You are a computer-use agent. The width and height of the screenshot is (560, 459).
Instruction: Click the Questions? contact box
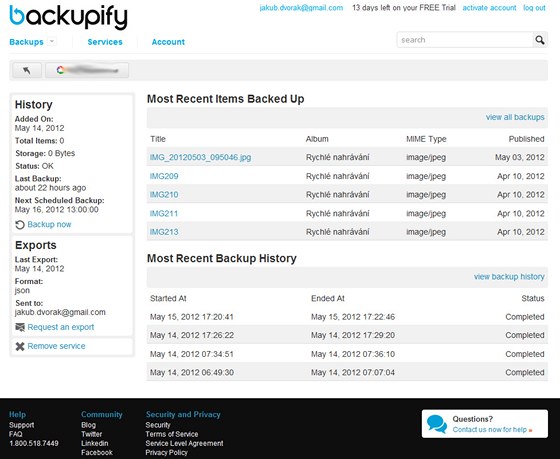(485, 424)
